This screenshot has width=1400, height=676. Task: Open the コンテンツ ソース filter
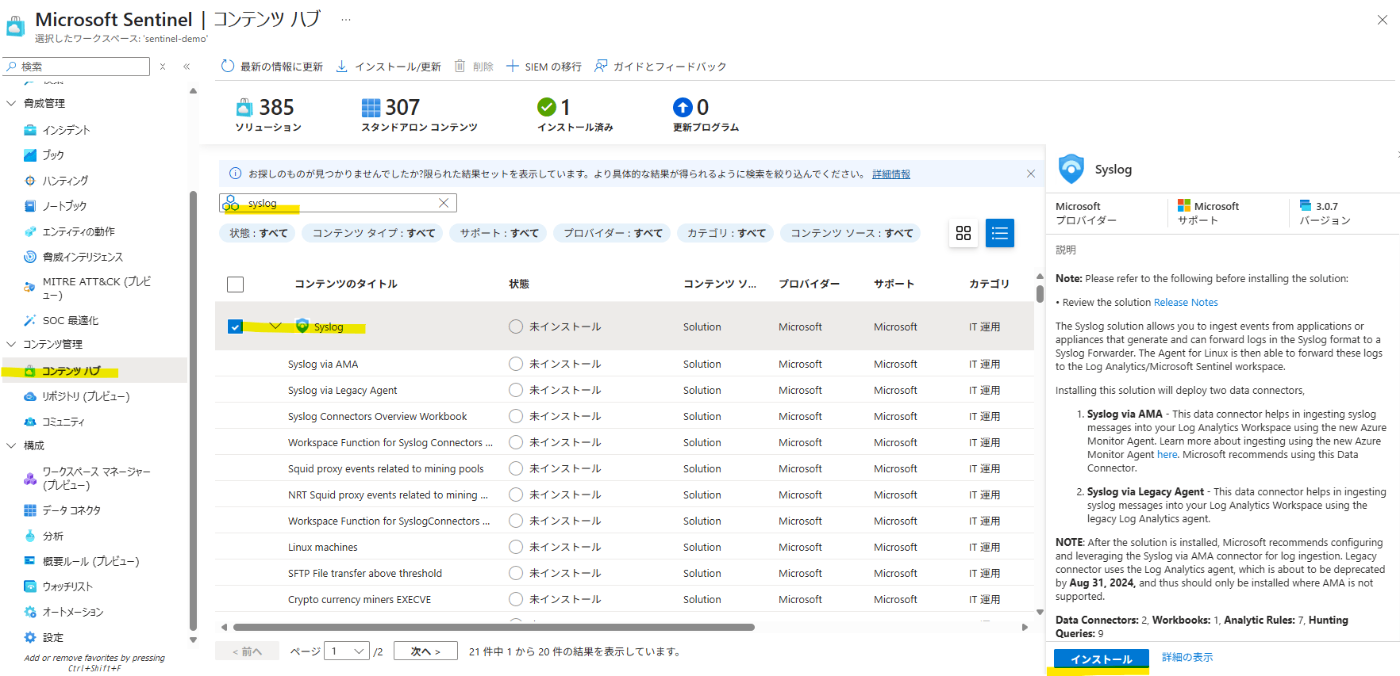click(852, 233)
